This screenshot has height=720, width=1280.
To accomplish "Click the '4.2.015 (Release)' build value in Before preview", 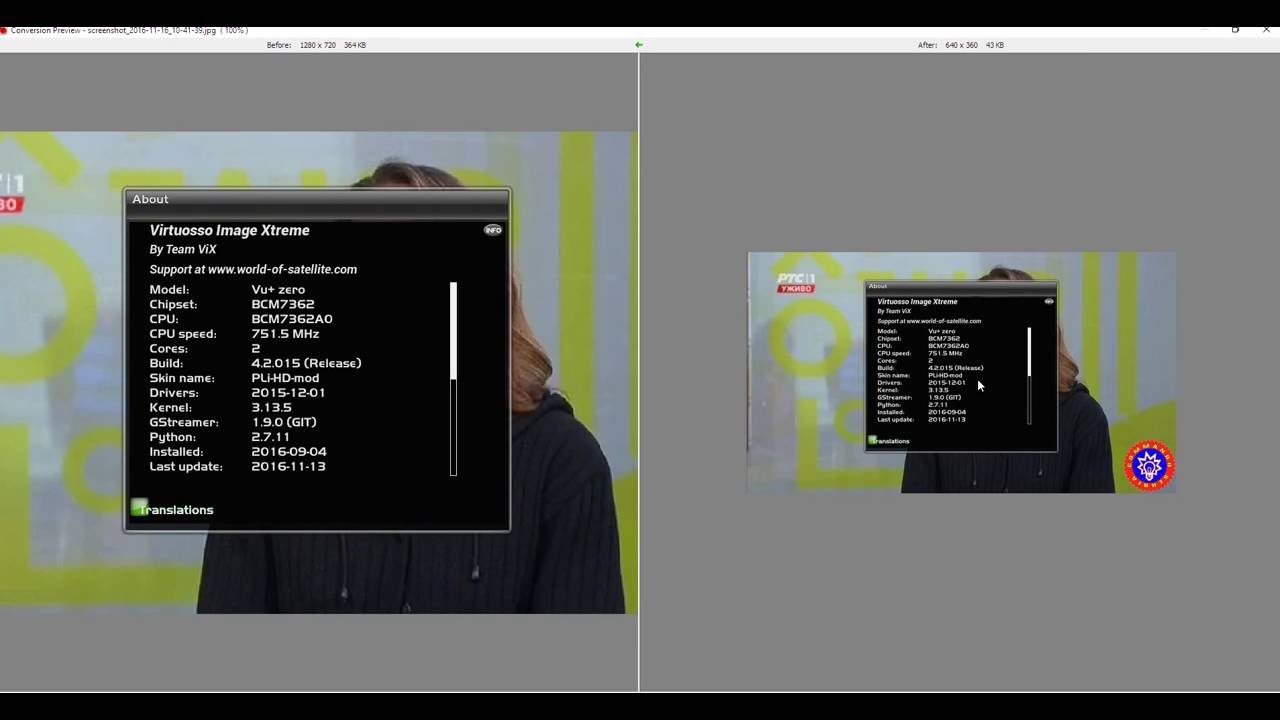I will click(x=306, y=363).
